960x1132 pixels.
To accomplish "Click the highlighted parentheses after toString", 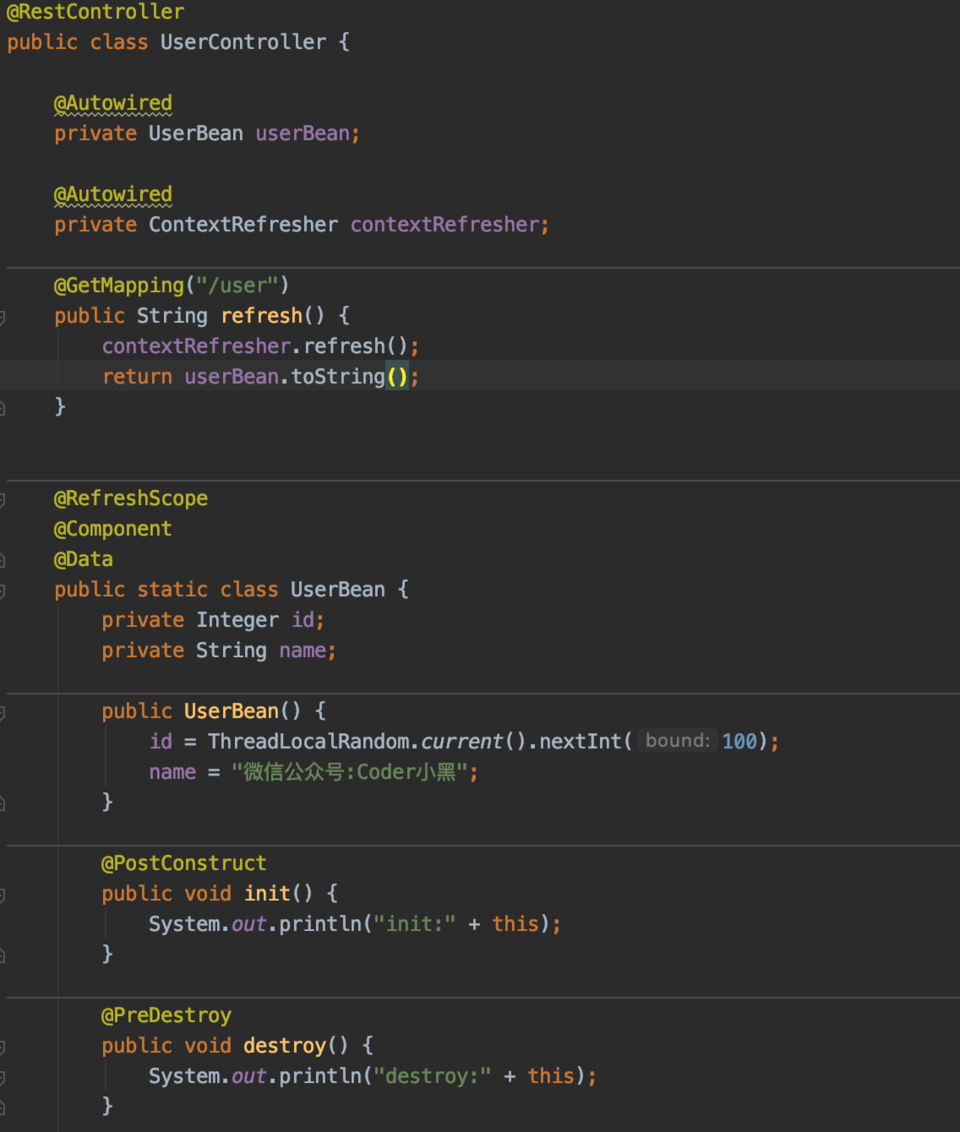I will 397,376.
